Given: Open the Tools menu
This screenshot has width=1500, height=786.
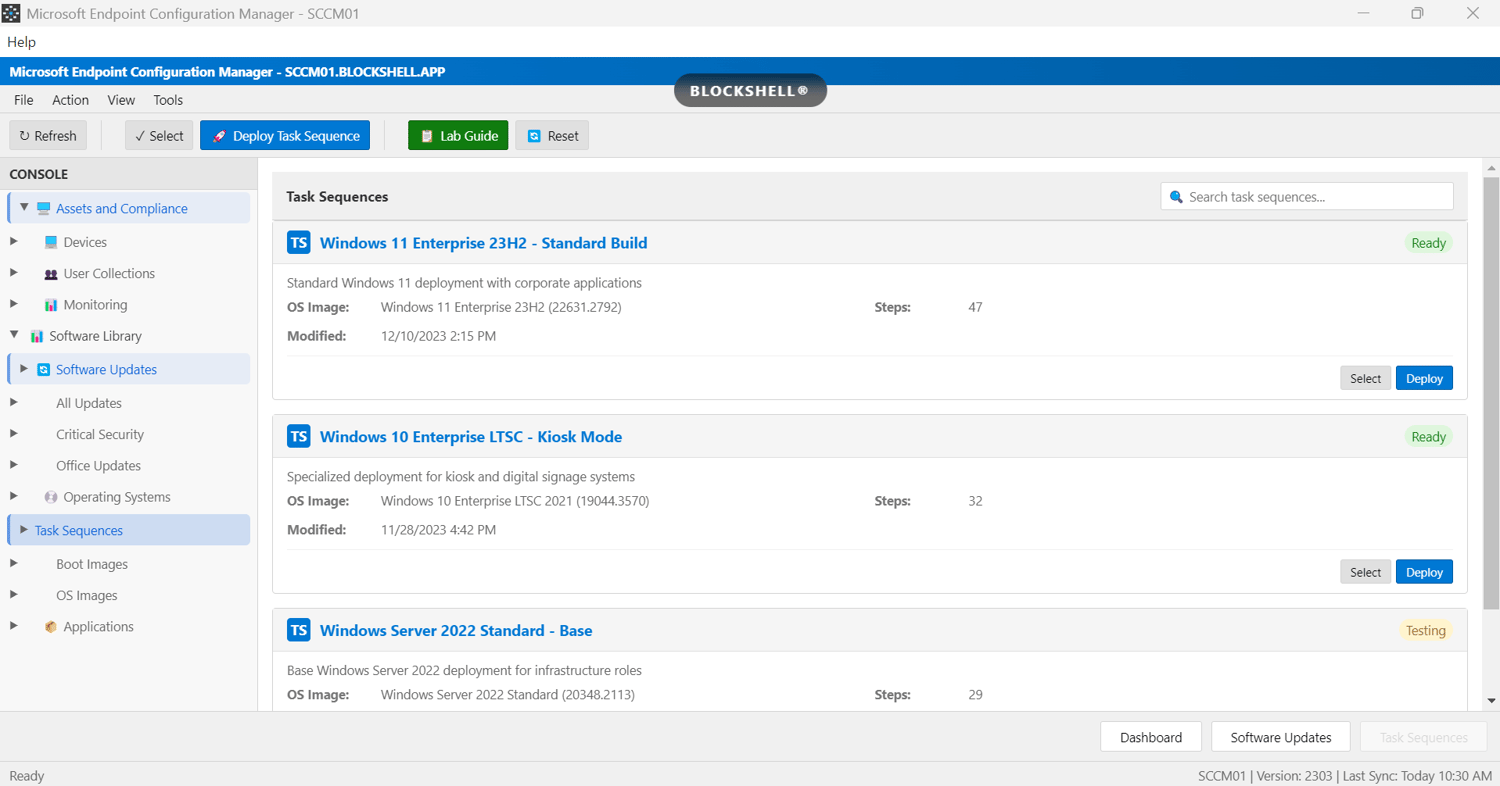Looking at the screenshot, I should tap(168, 100).
